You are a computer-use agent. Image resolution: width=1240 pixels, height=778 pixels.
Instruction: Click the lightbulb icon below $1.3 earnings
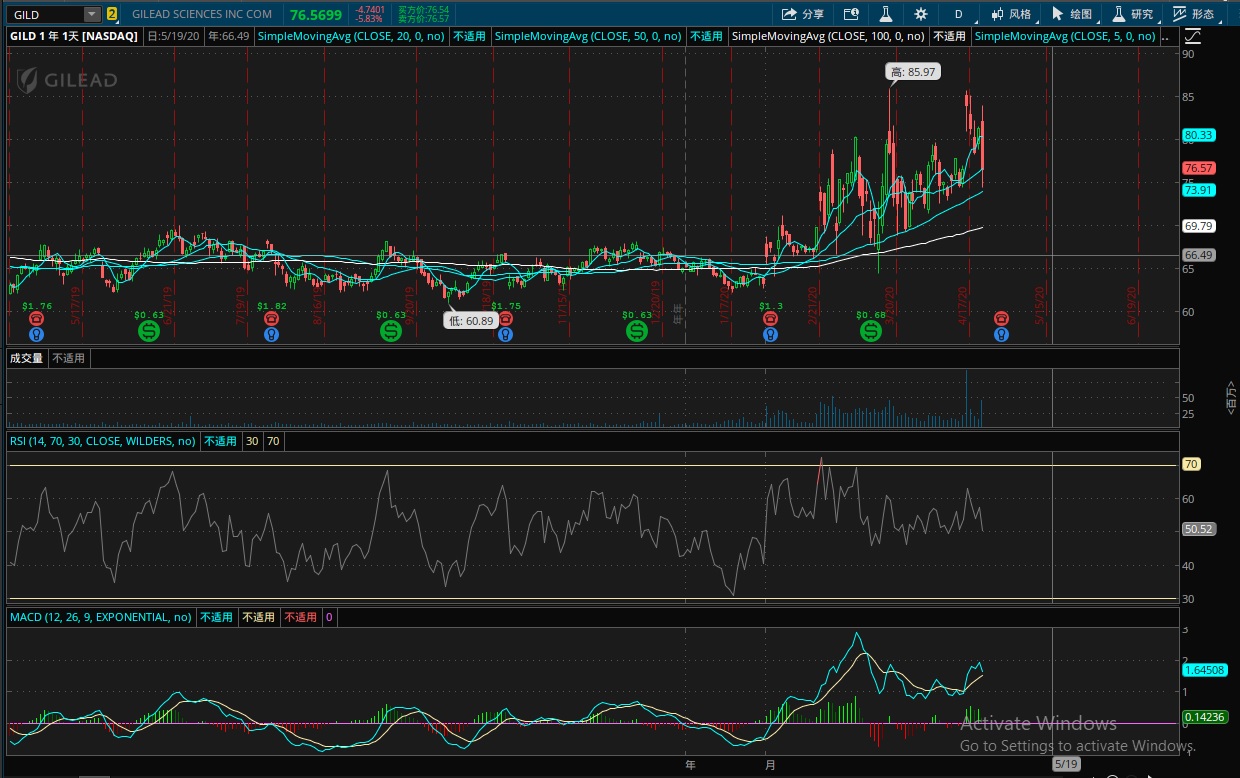(x=770, y=334)
